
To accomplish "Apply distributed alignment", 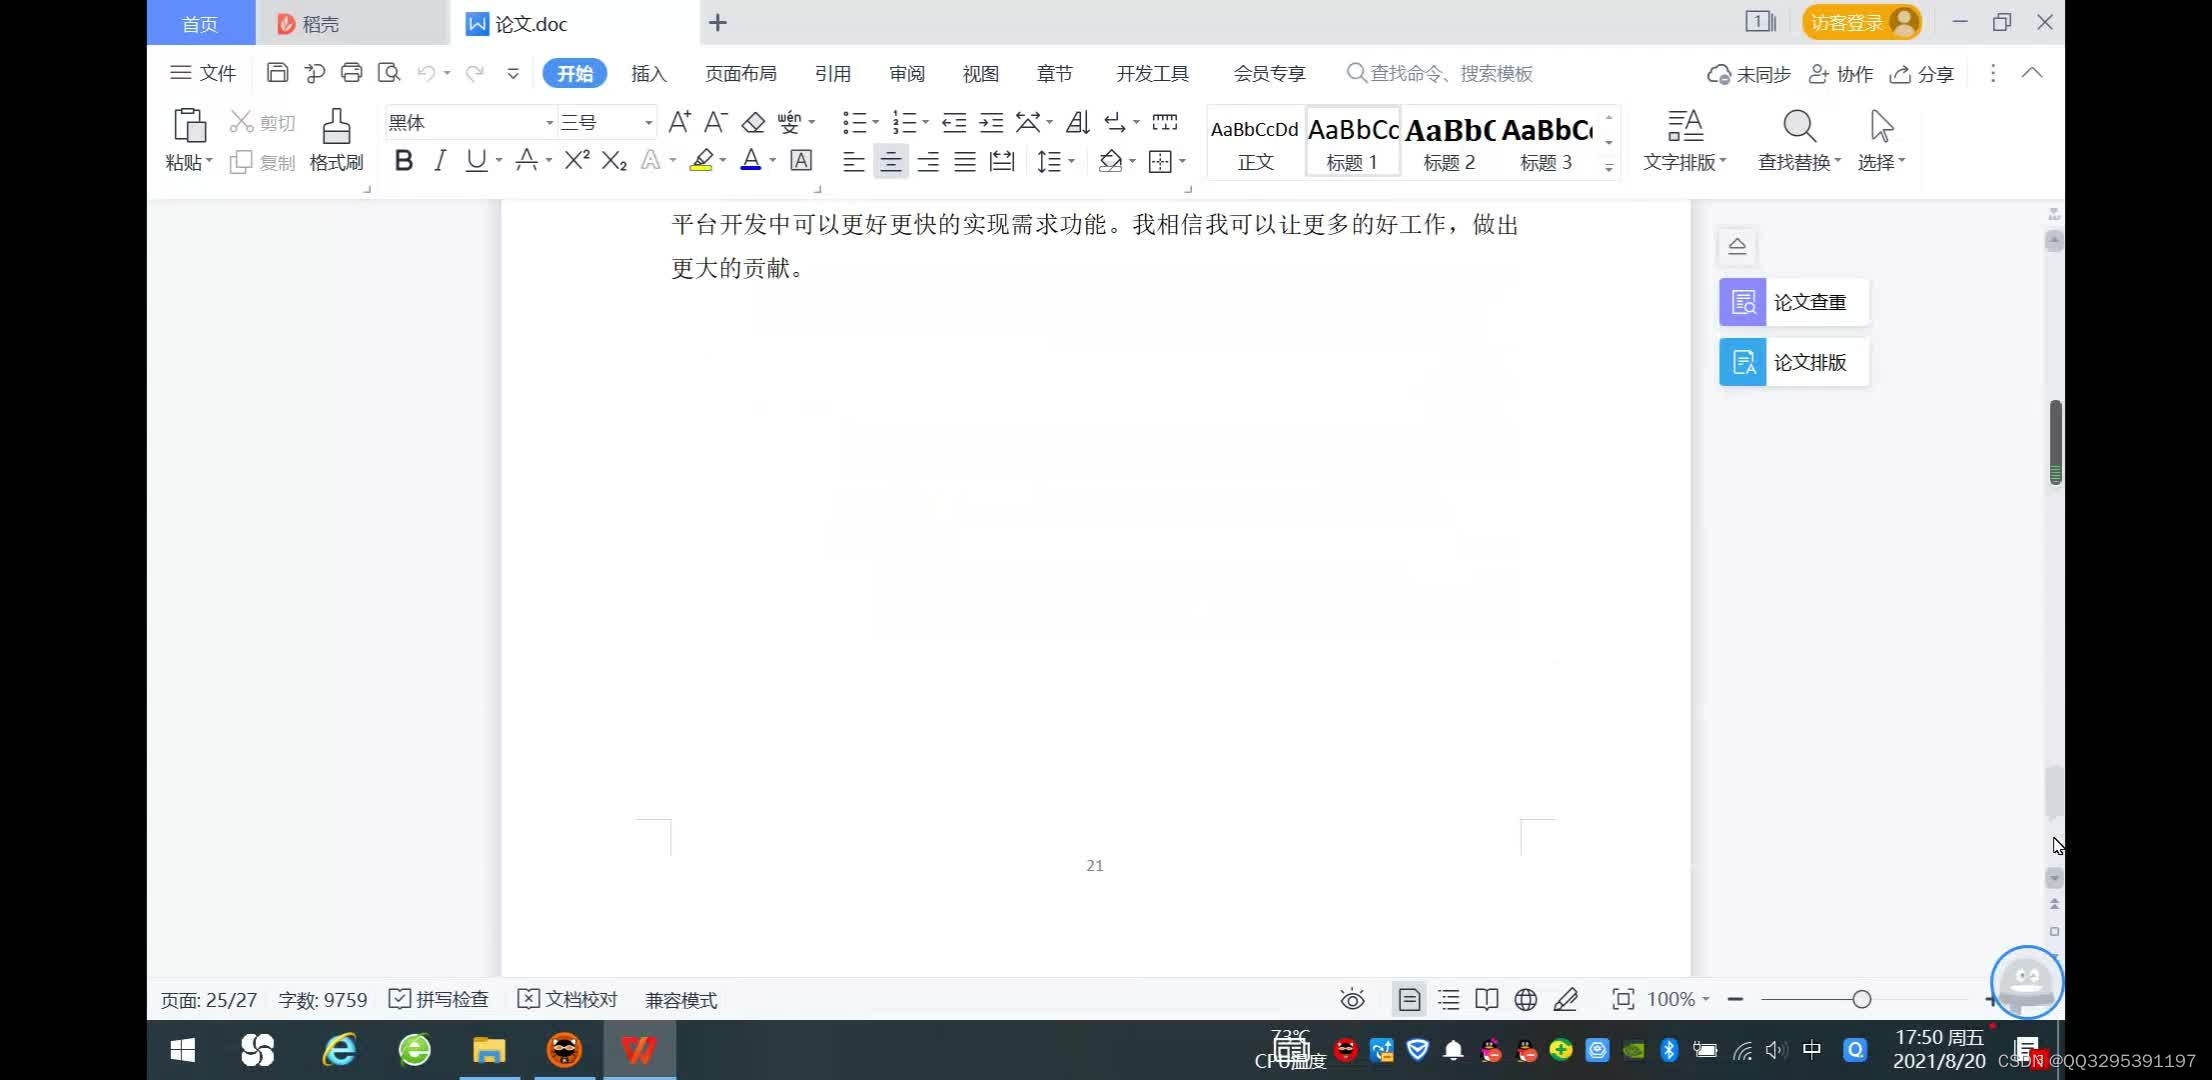I will (1002, 161).
